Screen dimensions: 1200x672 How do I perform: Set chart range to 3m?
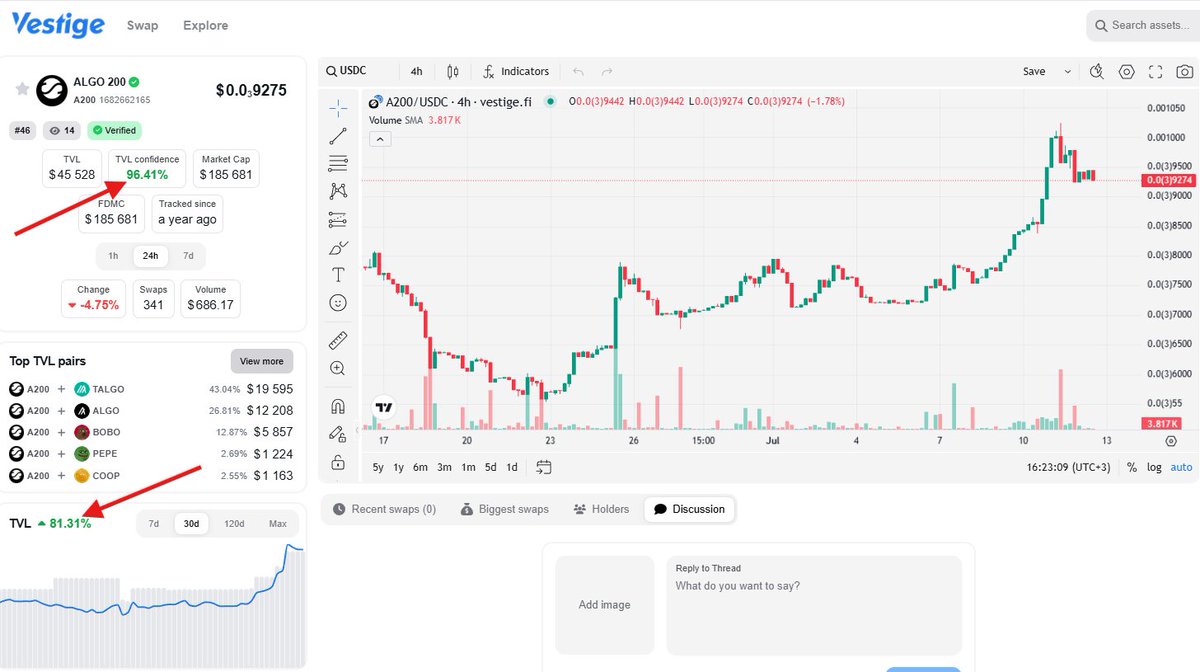click(x=444, y=467)
